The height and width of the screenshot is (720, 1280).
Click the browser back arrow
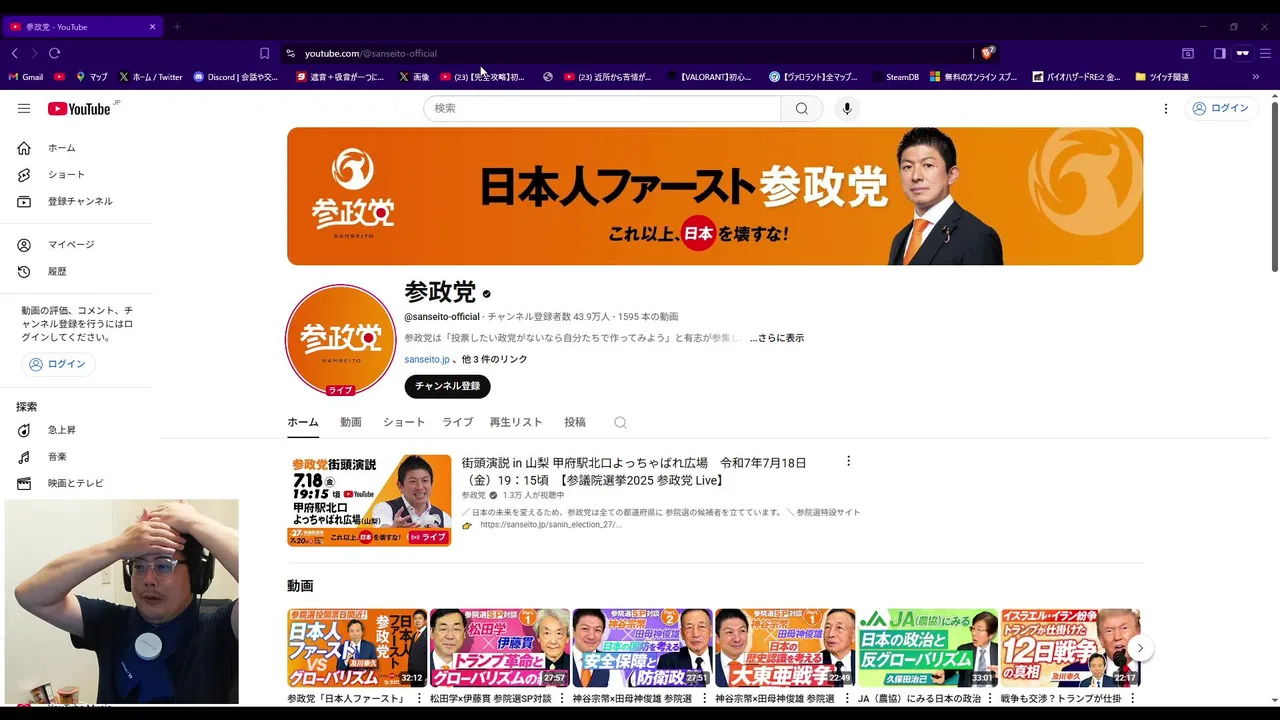(x=15, y=53)
